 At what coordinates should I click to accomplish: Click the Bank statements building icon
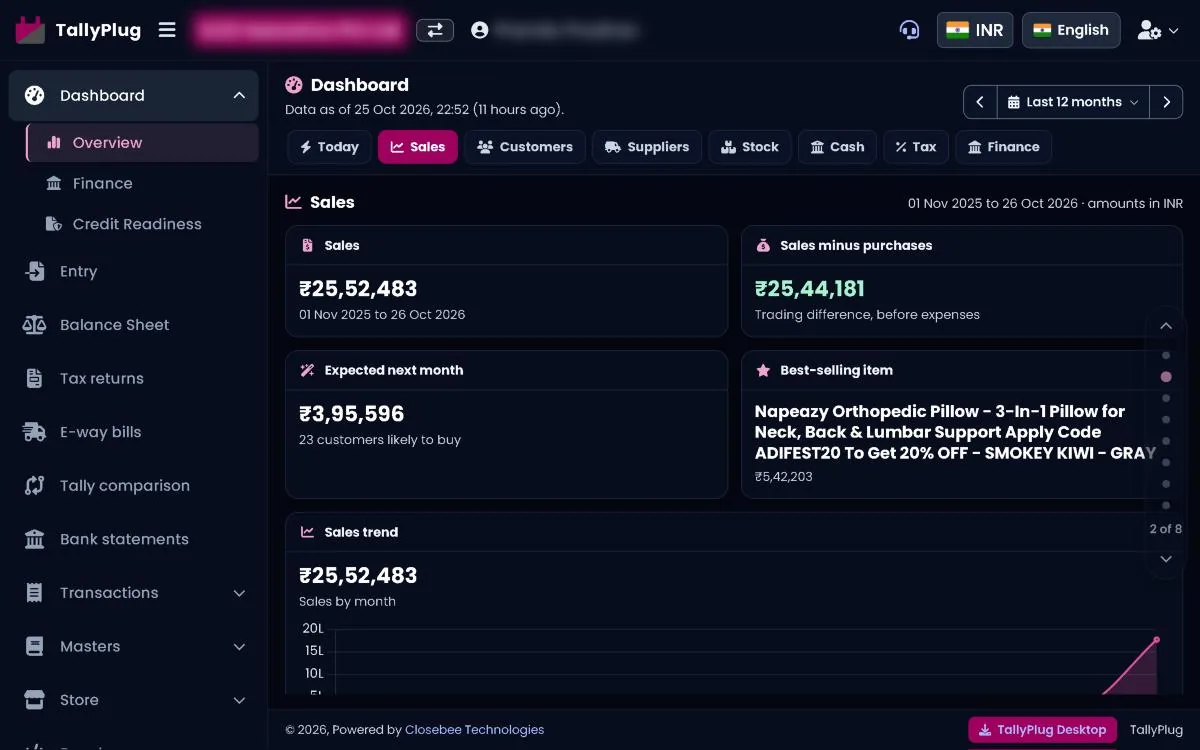(35, 539)
